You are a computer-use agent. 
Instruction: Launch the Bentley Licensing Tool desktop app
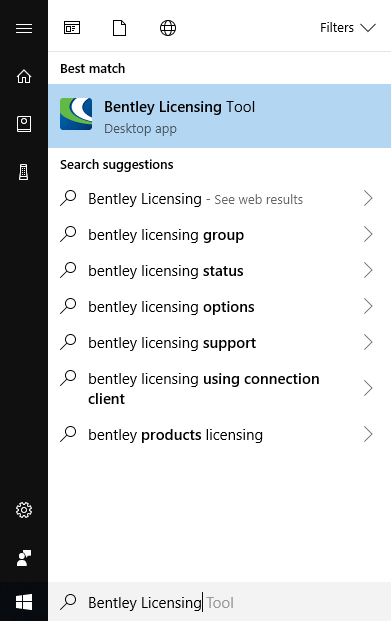pyautogui.click(x=219, y=116)
